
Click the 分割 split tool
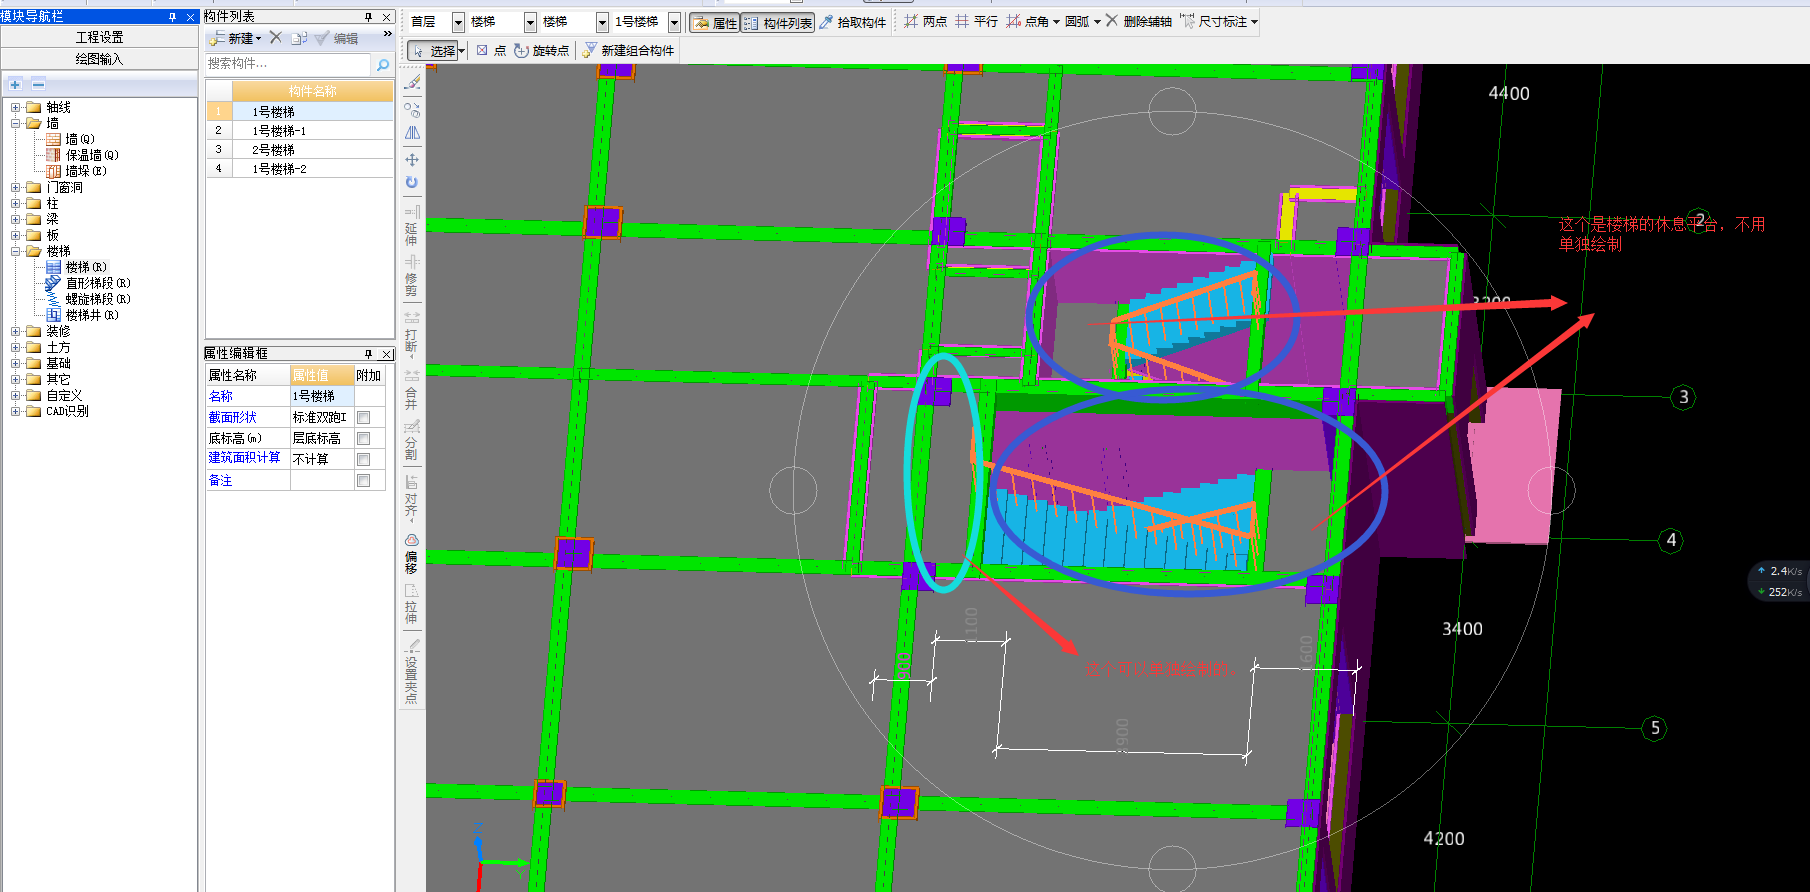point(411,440)
